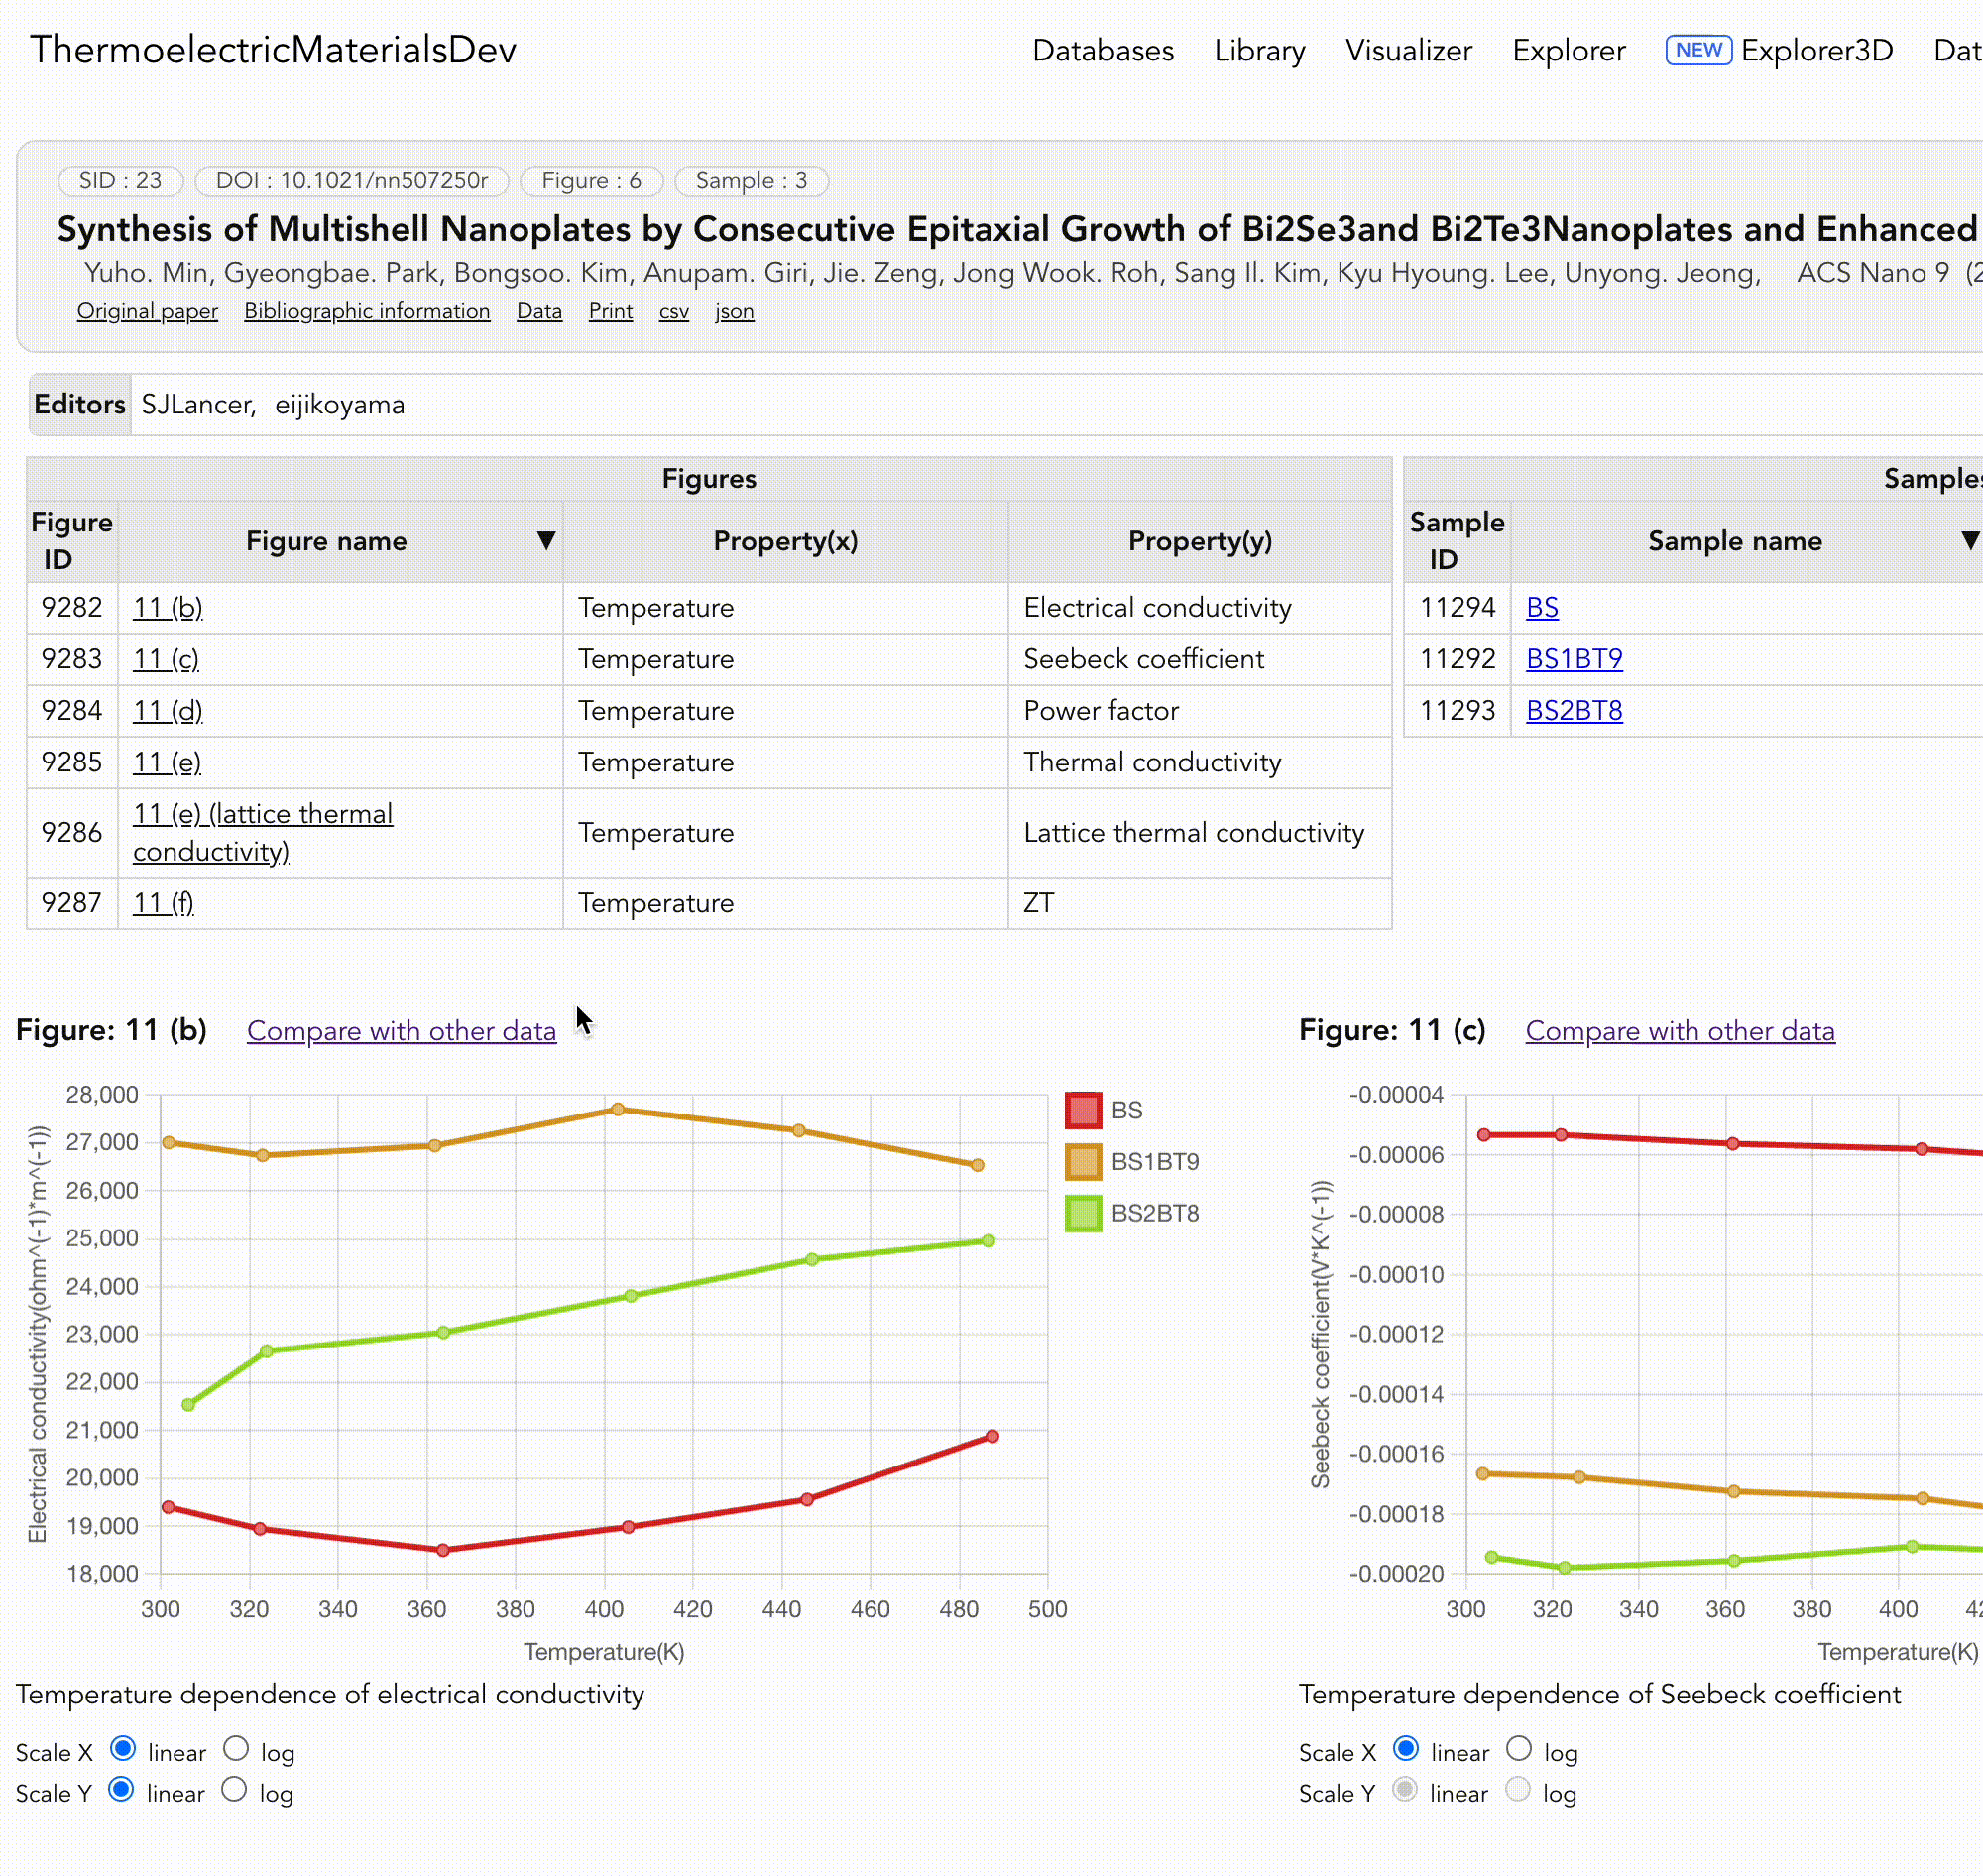
Task: Click the highest BS1BT9 data point near 400 K
Action: [618, 1109]
